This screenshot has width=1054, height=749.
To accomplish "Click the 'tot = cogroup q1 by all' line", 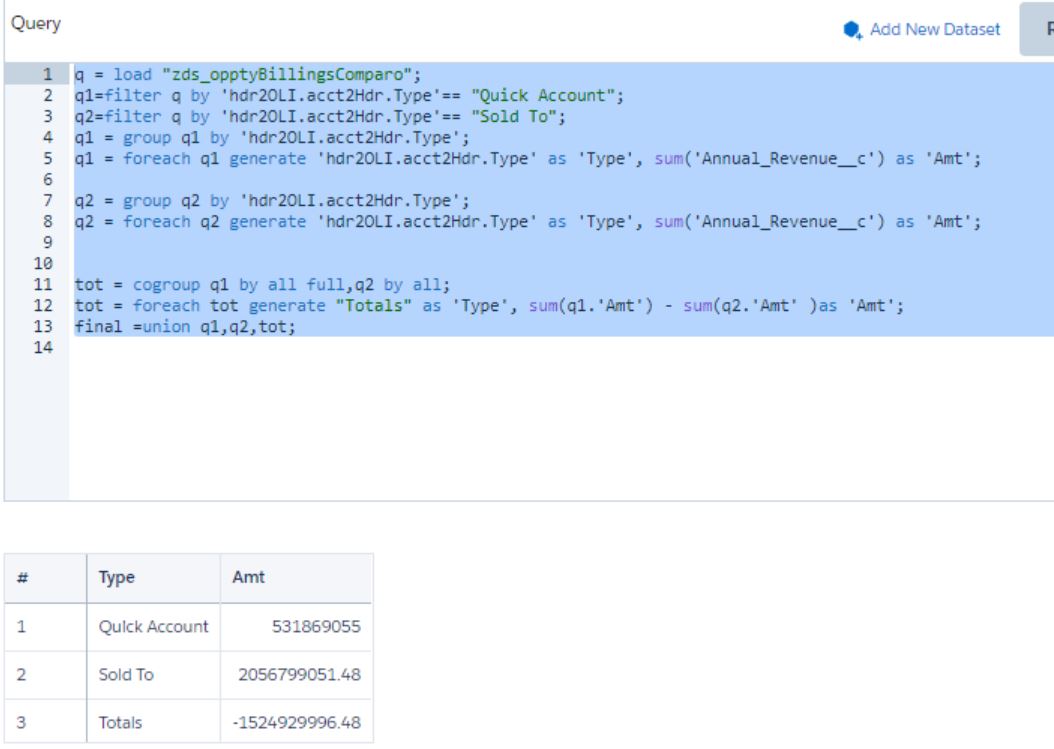I will coord(262,284).
